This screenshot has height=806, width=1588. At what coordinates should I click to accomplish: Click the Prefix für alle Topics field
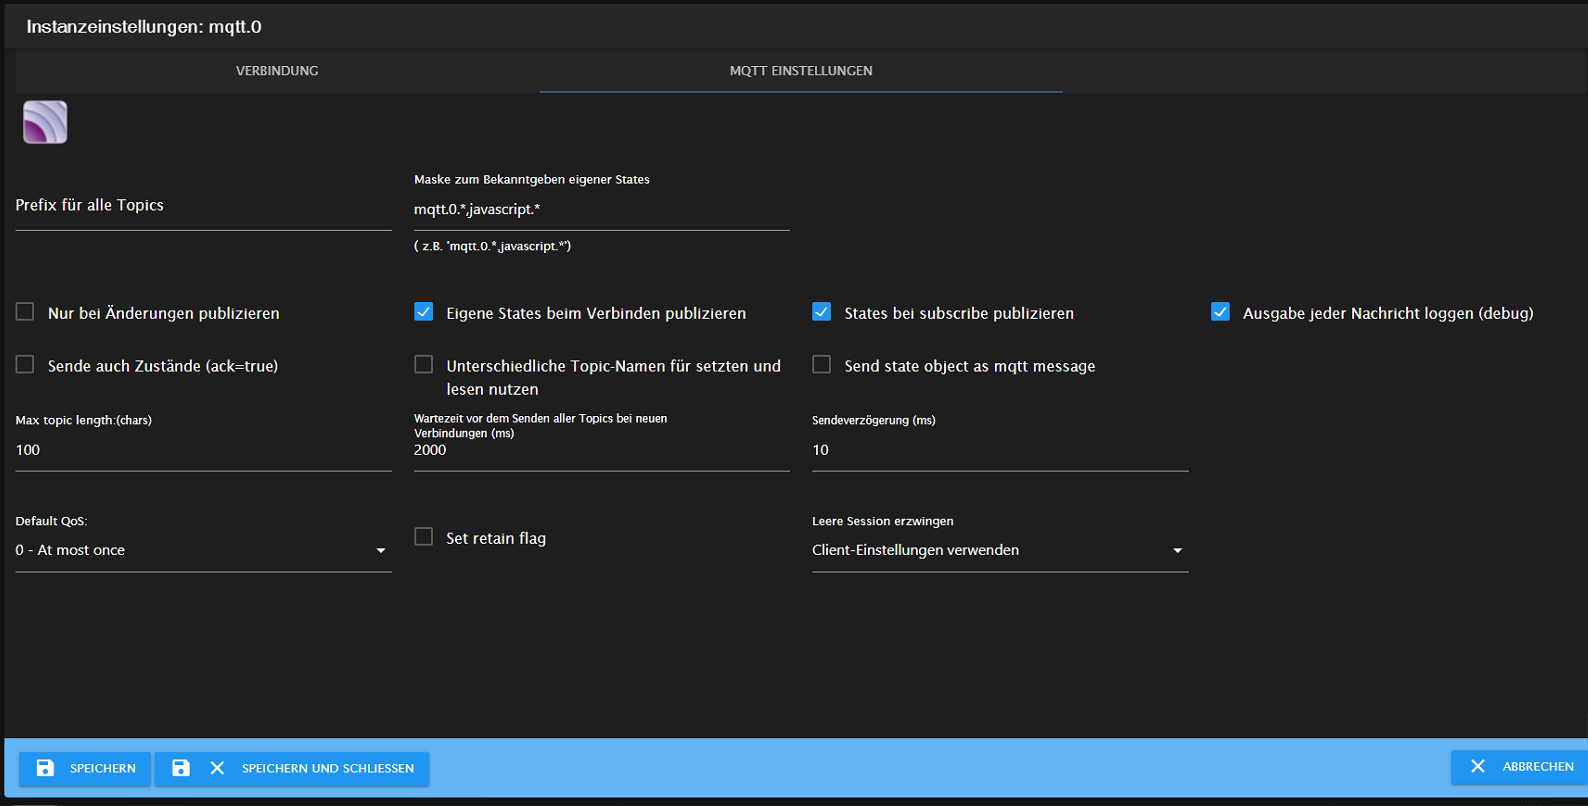(x=203, y=206)
